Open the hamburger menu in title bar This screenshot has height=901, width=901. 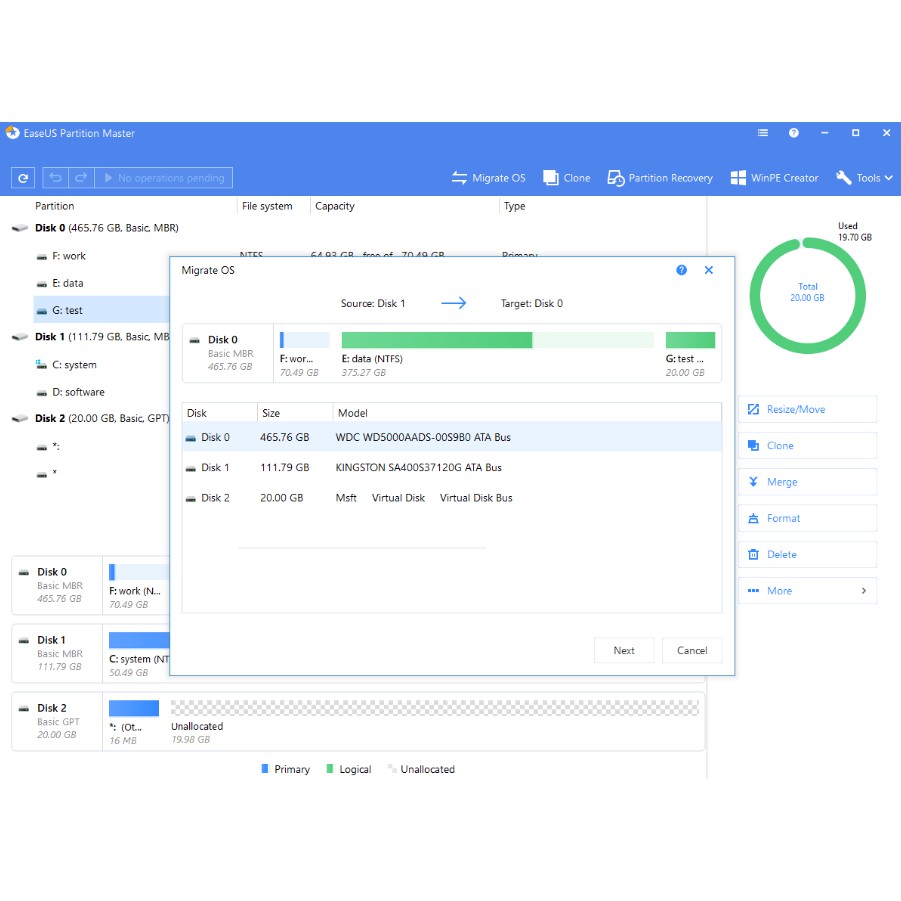(763, 133)
